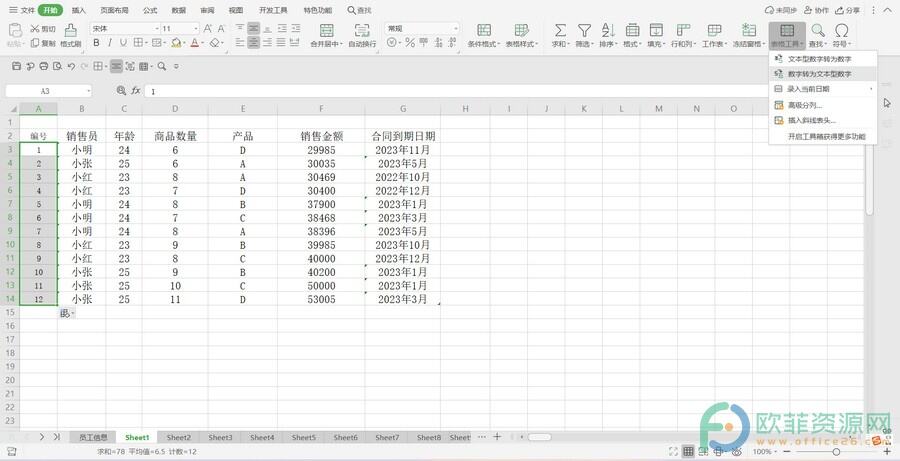Click the Find (查找) magnifier ribbon icon
The height and width of the screenshot is (461, 900).
pyautogui.click(x=818, y=30)
